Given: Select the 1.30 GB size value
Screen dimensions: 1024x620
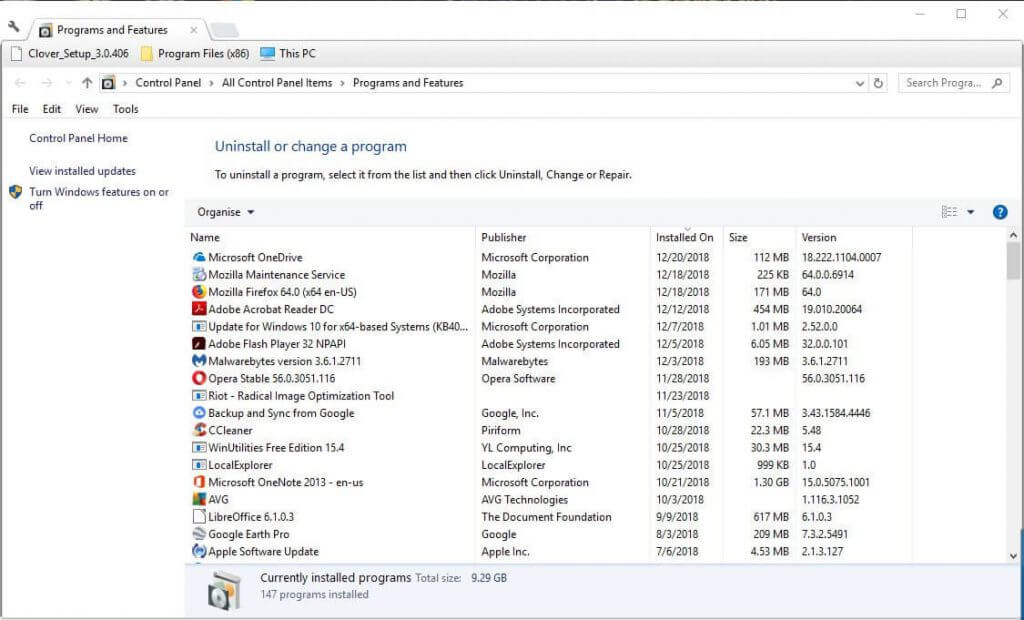Looking at the screenshot, I should [x=770, y=482].
